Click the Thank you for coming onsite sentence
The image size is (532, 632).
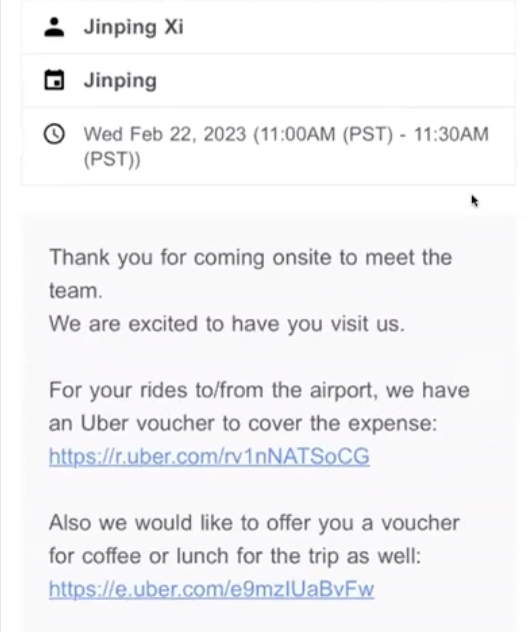tap(250, 258)
